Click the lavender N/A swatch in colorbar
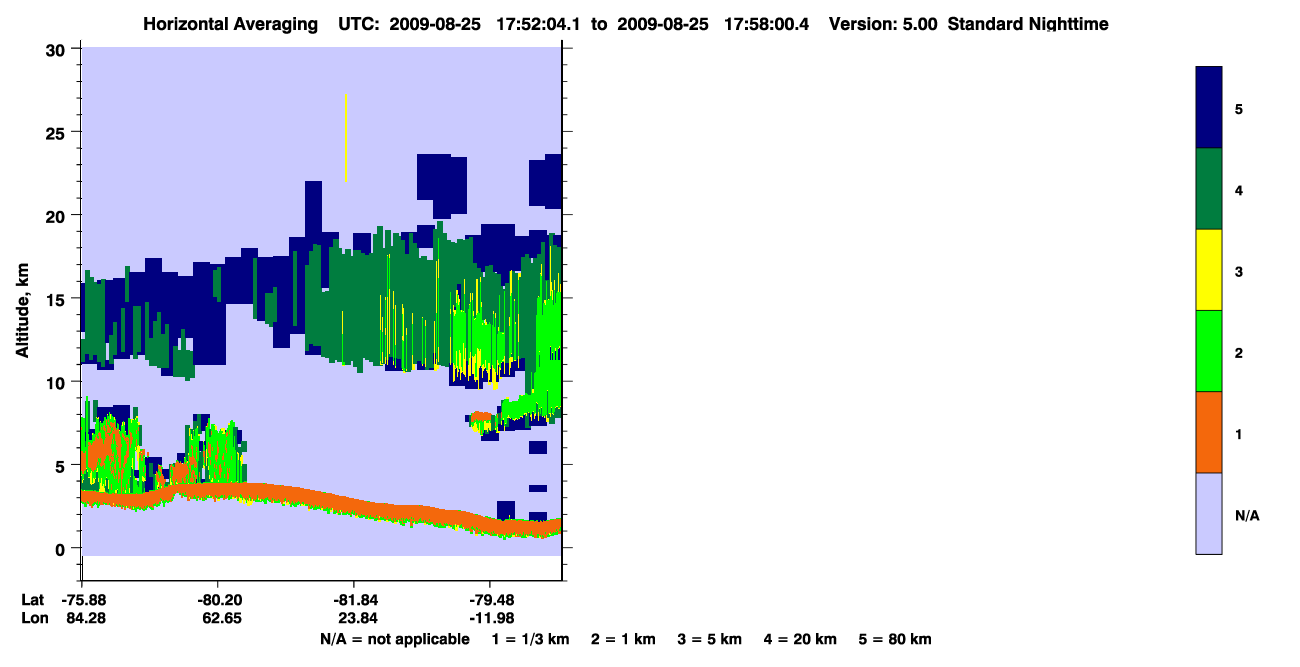The image size is (1300, 667). point(1209,513)
